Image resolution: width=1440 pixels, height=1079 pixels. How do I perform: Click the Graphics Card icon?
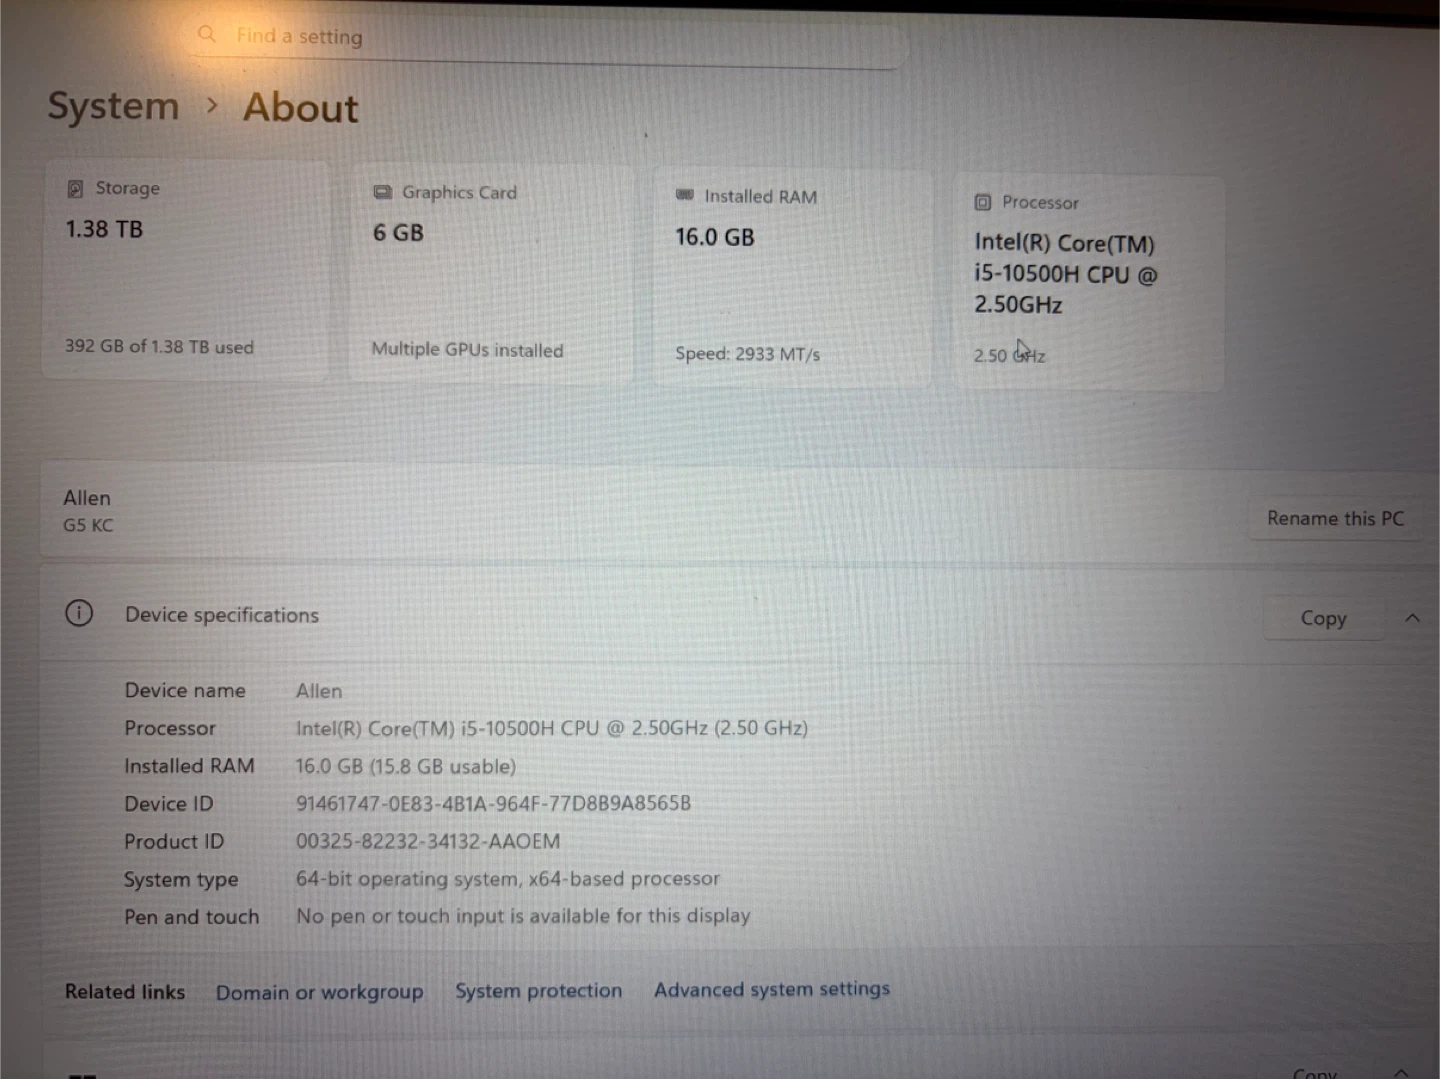pos(382,192)
